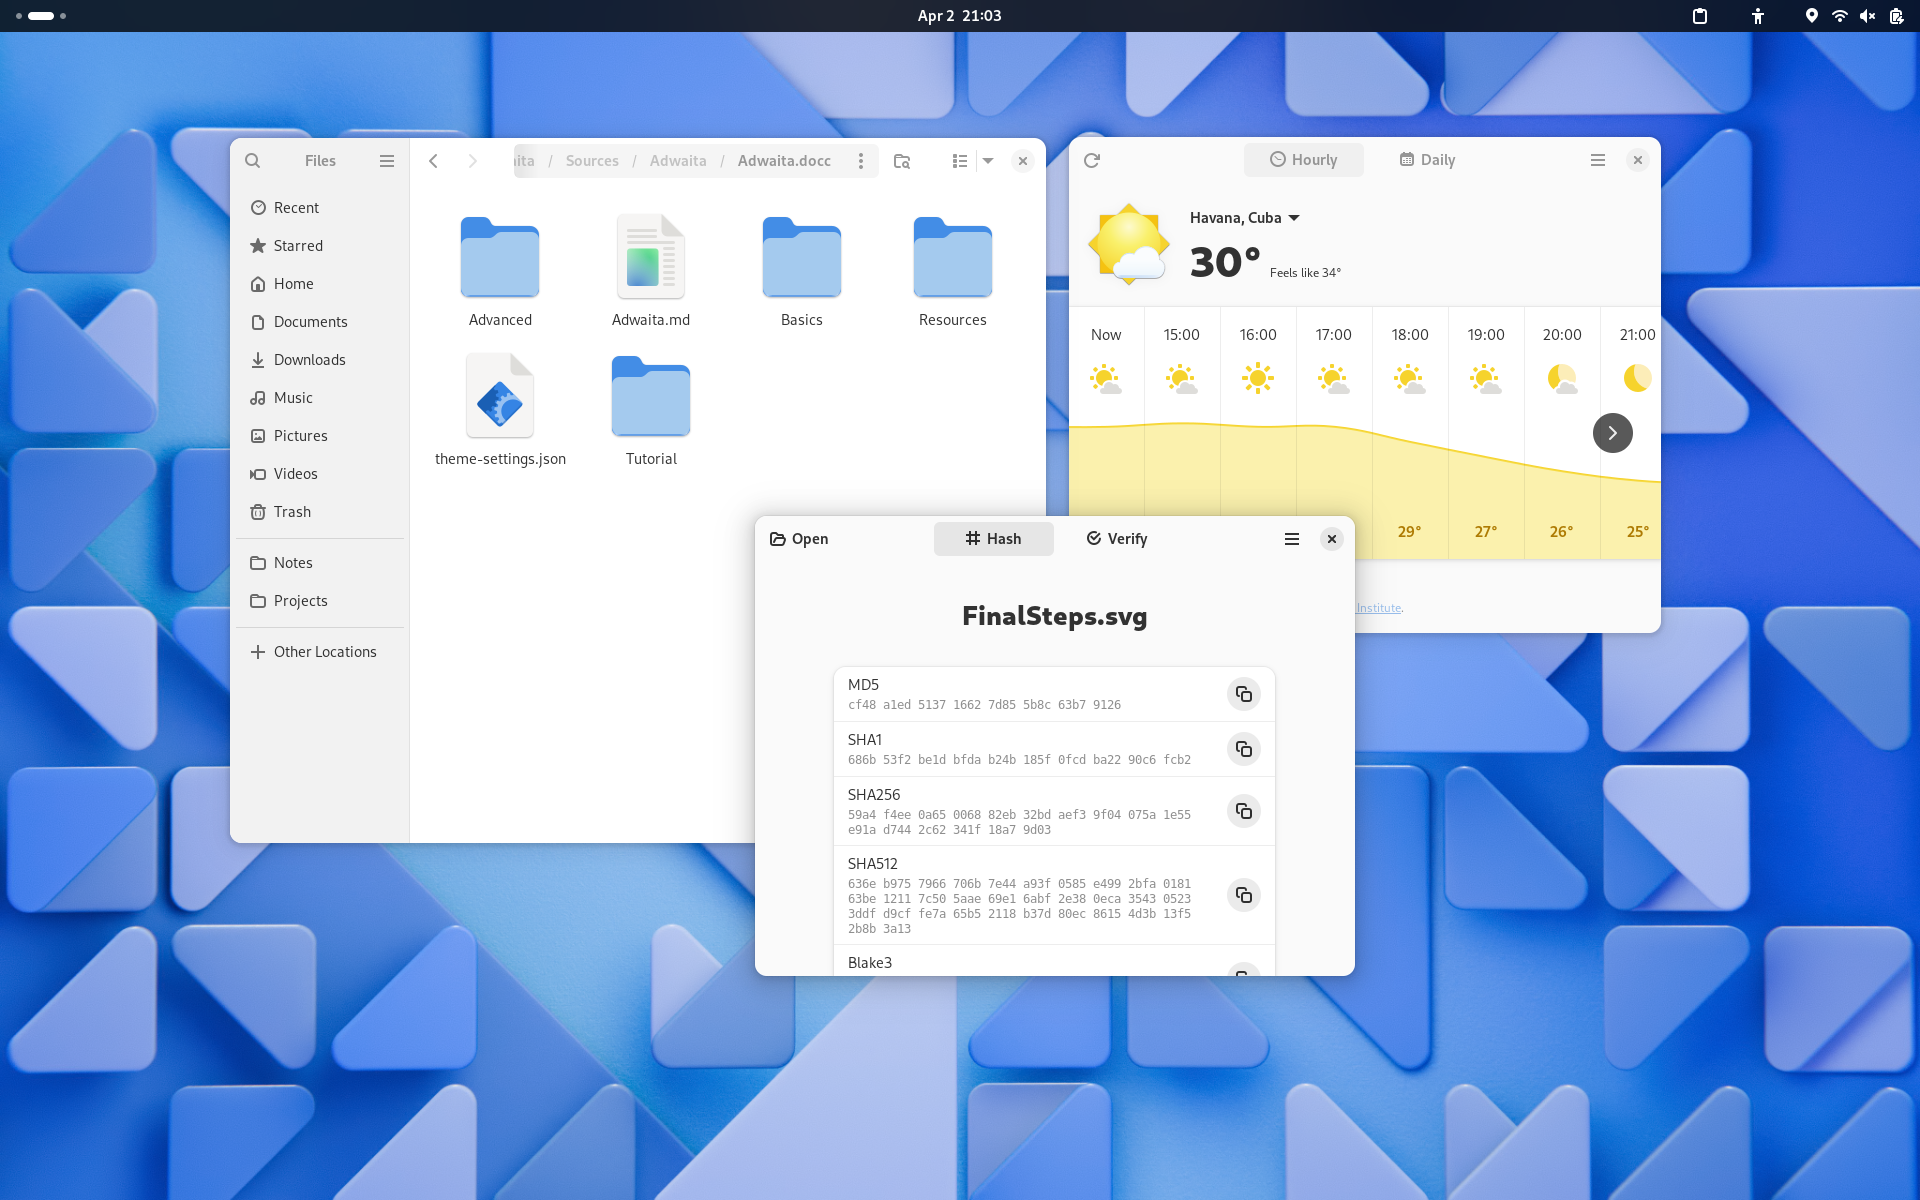Copy the SHA512 hash value
1920x1200 pixels.
(x=1243, y=895)
